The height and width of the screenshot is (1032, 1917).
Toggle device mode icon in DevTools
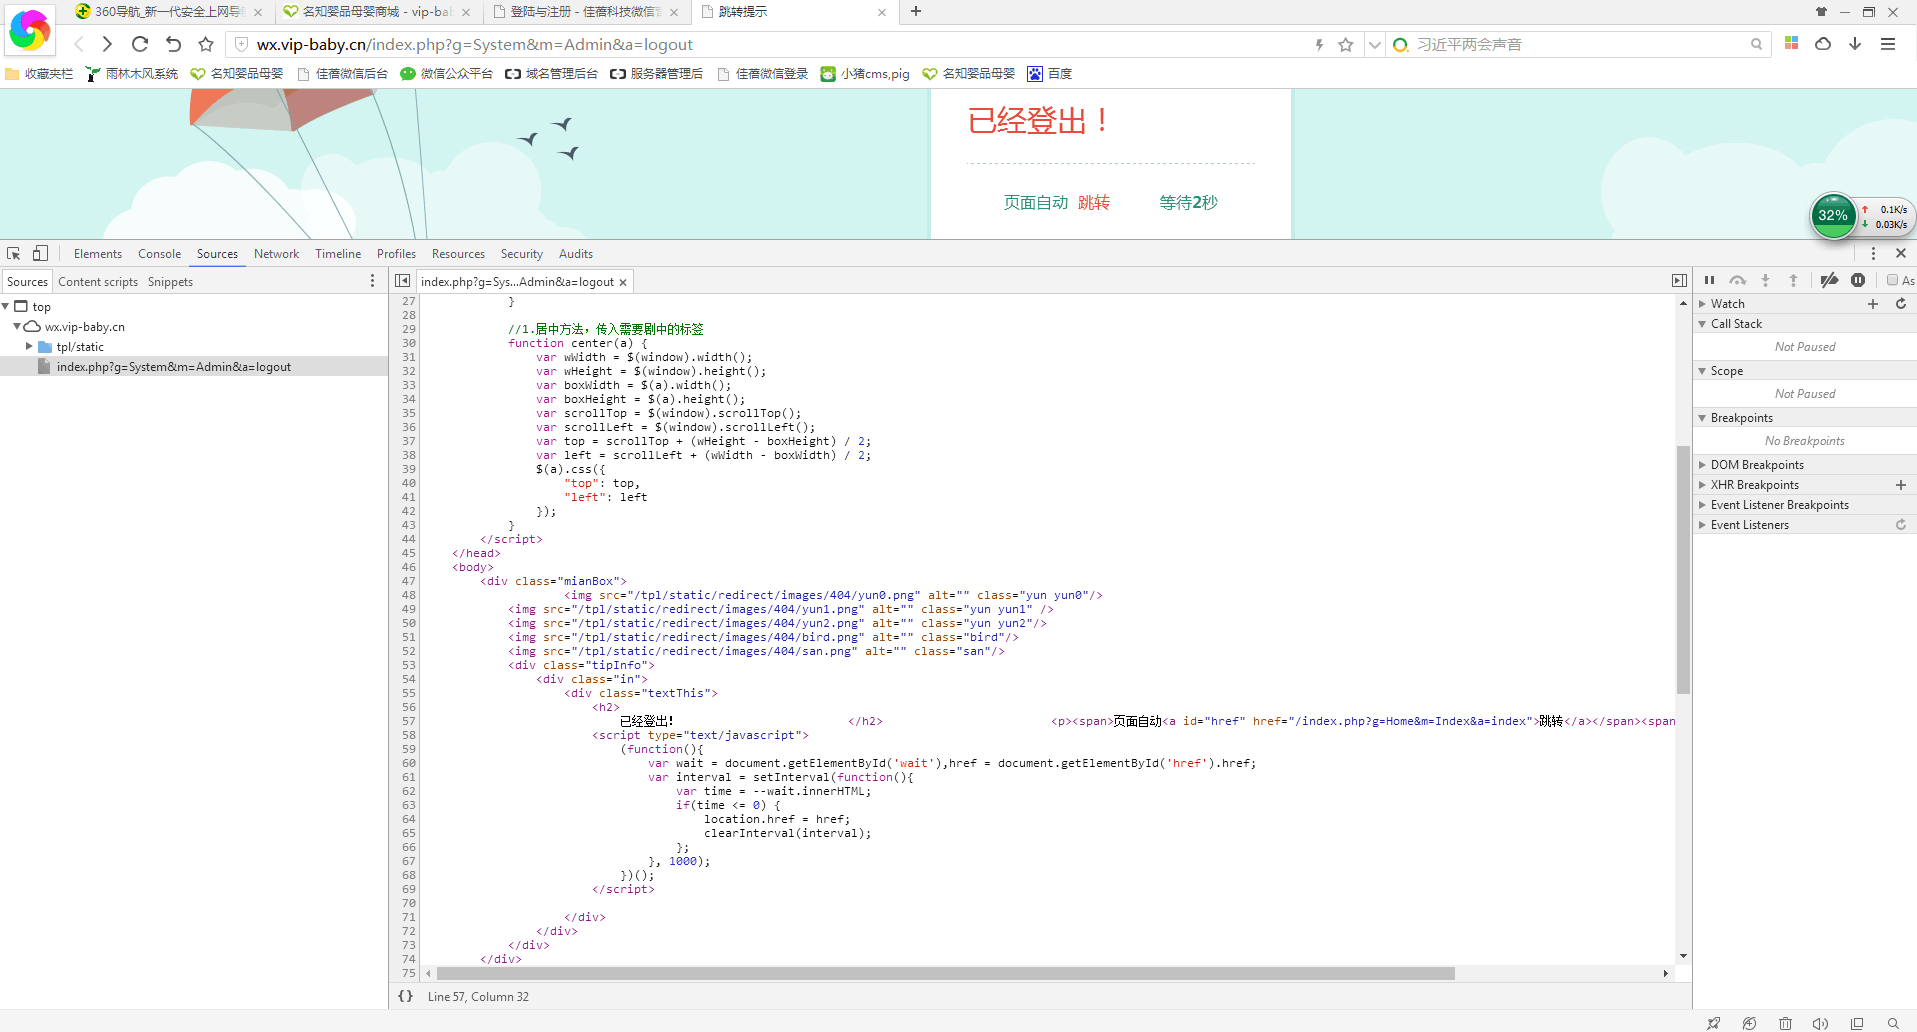(40, 254)
